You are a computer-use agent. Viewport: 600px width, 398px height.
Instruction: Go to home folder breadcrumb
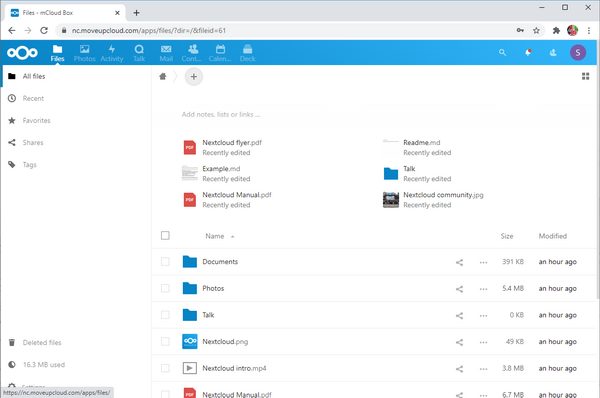tap(163, 77)
